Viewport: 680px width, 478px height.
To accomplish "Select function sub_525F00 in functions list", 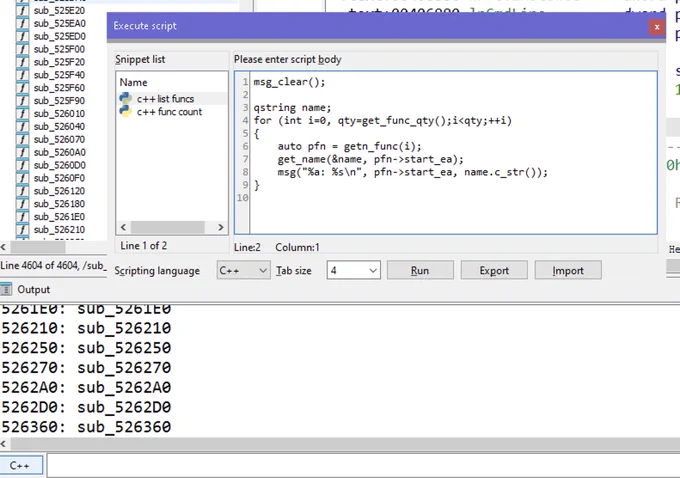I will pos(59,49).
